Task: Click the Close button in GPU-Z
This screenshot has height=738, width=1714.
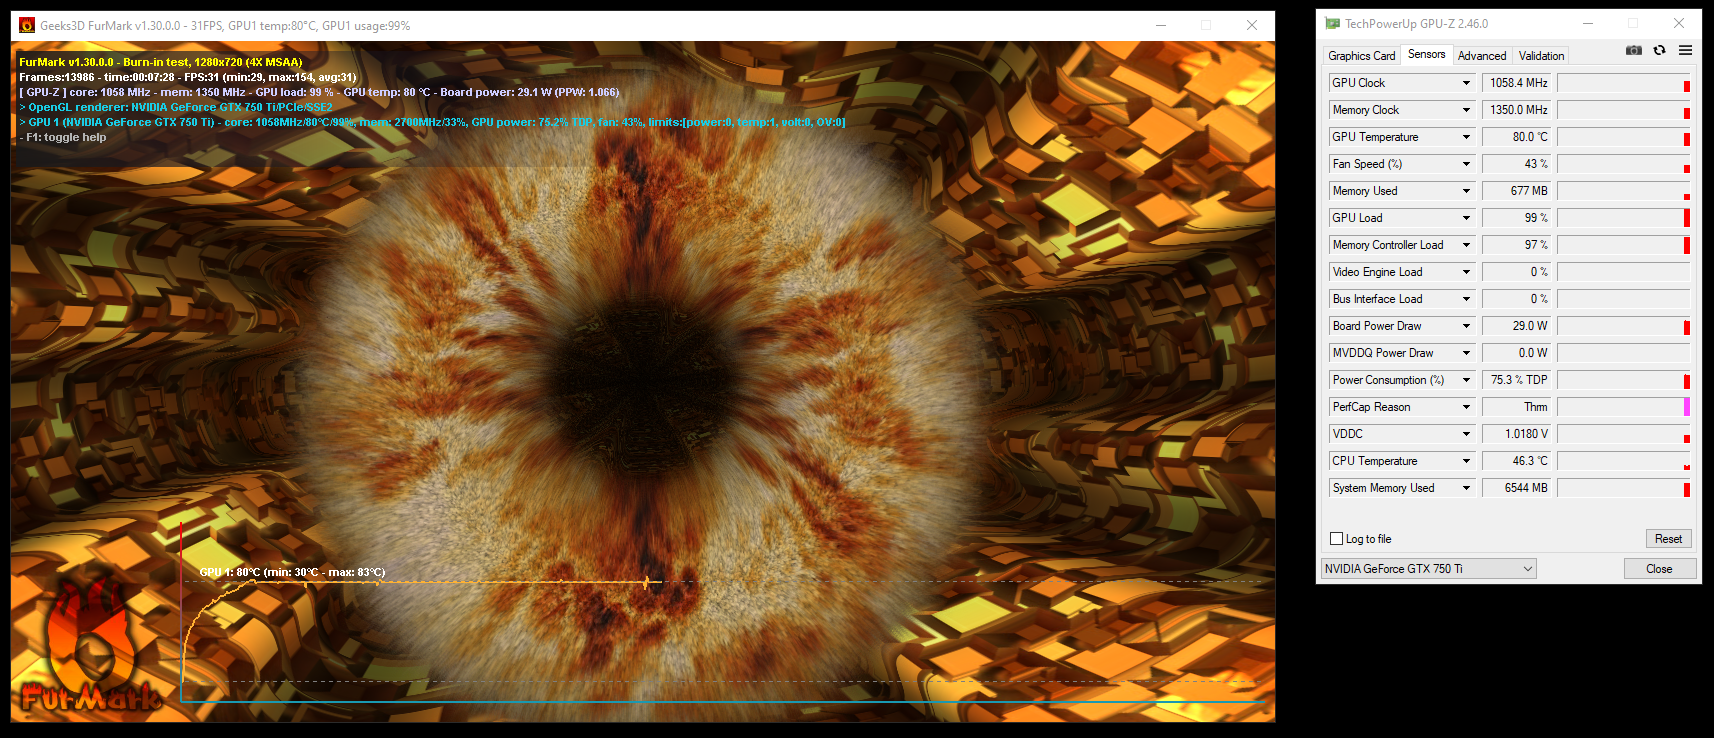Action: (x=1659, y=569)
